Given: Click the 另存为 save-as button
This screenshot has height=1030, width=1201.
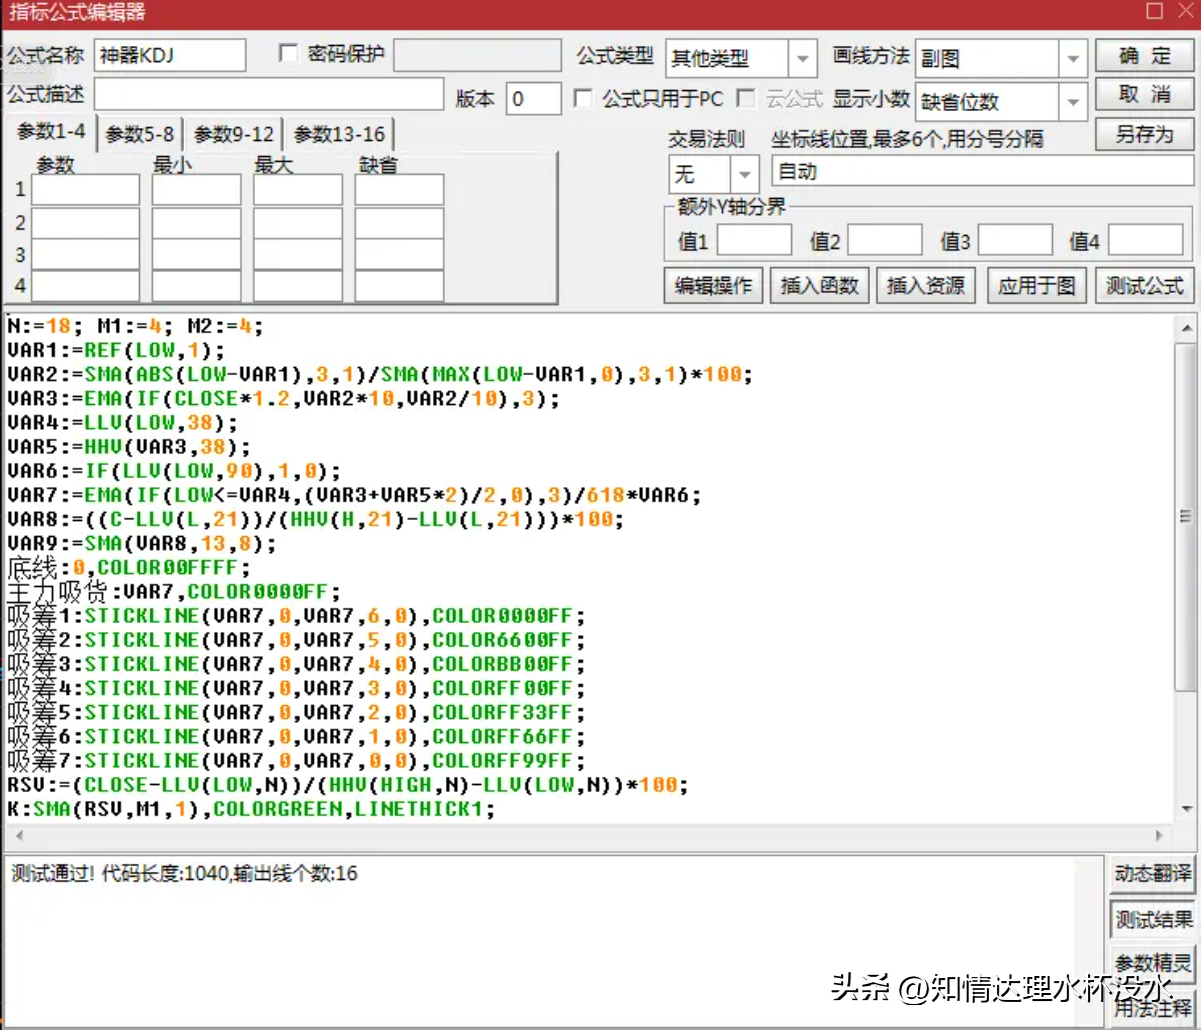Looking at the screenshot, I should tap(1144, 134).
